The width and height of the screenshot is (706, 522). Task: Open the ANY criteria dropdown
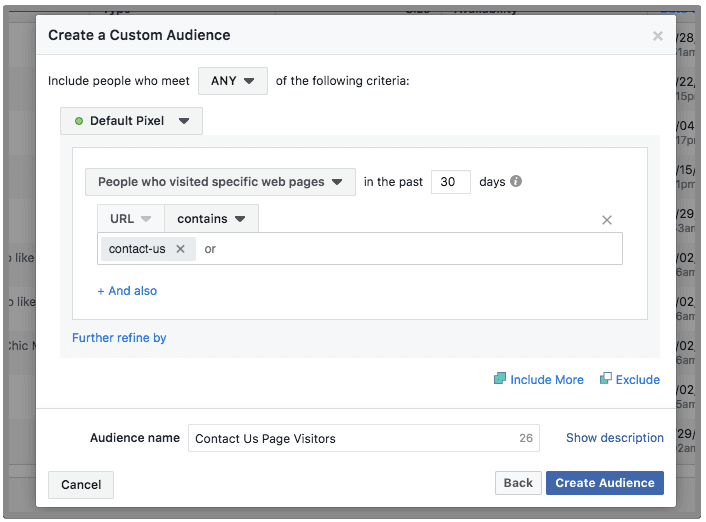(233, 81)
